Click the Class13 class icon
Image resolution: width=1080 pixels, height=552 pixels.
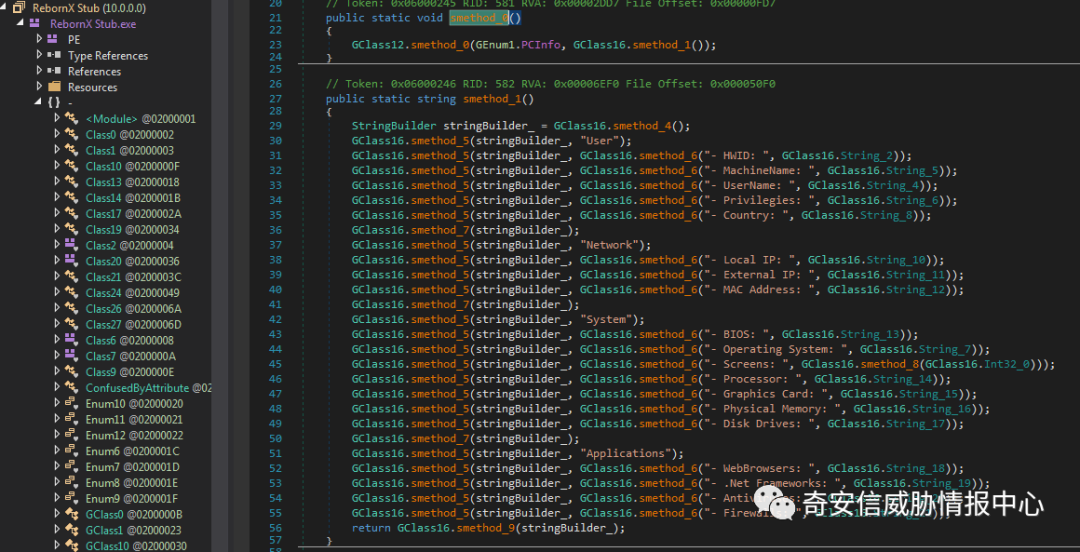(x=71, y=182)
